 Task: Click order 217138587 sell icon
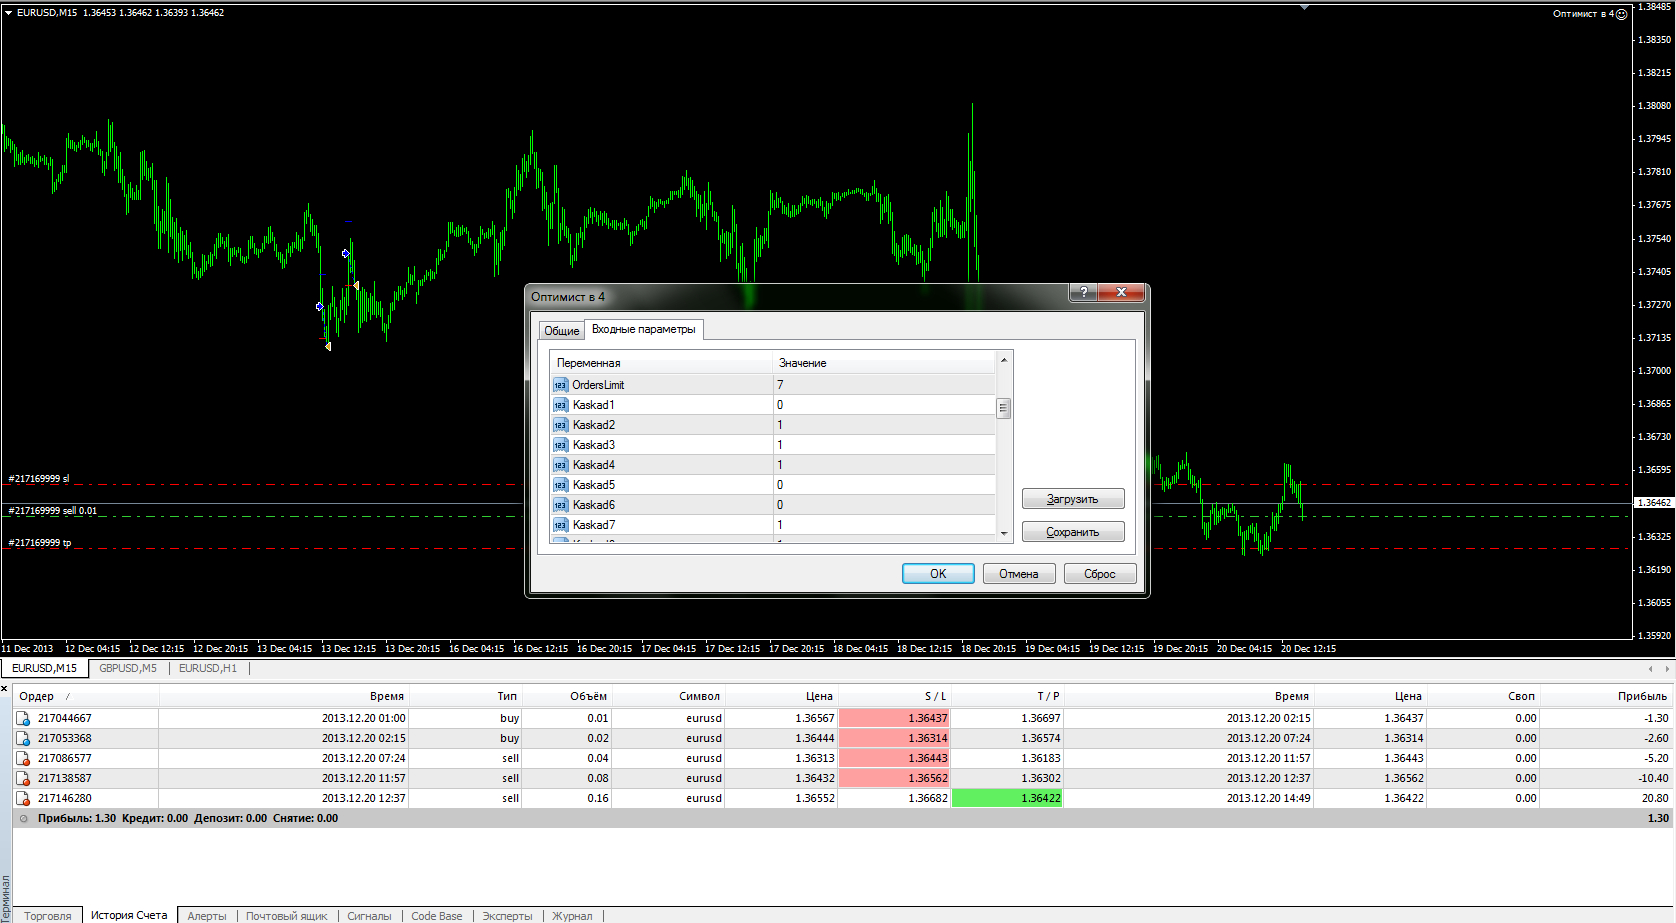pyautogui.click(x=23, y=778)
